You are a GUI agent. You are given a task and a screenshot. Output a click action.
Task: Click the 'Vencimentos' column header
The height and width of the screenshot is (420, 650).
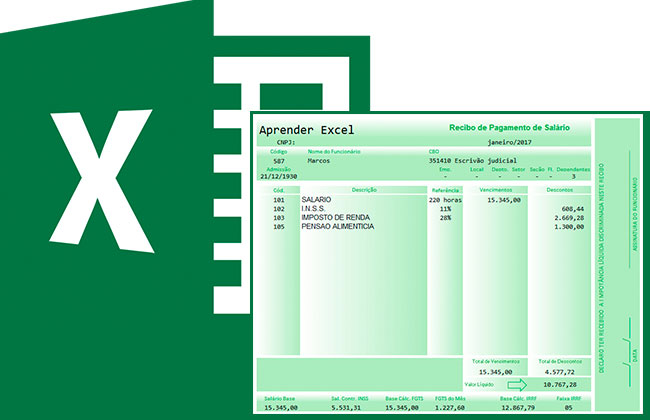(x=495, y=190)
